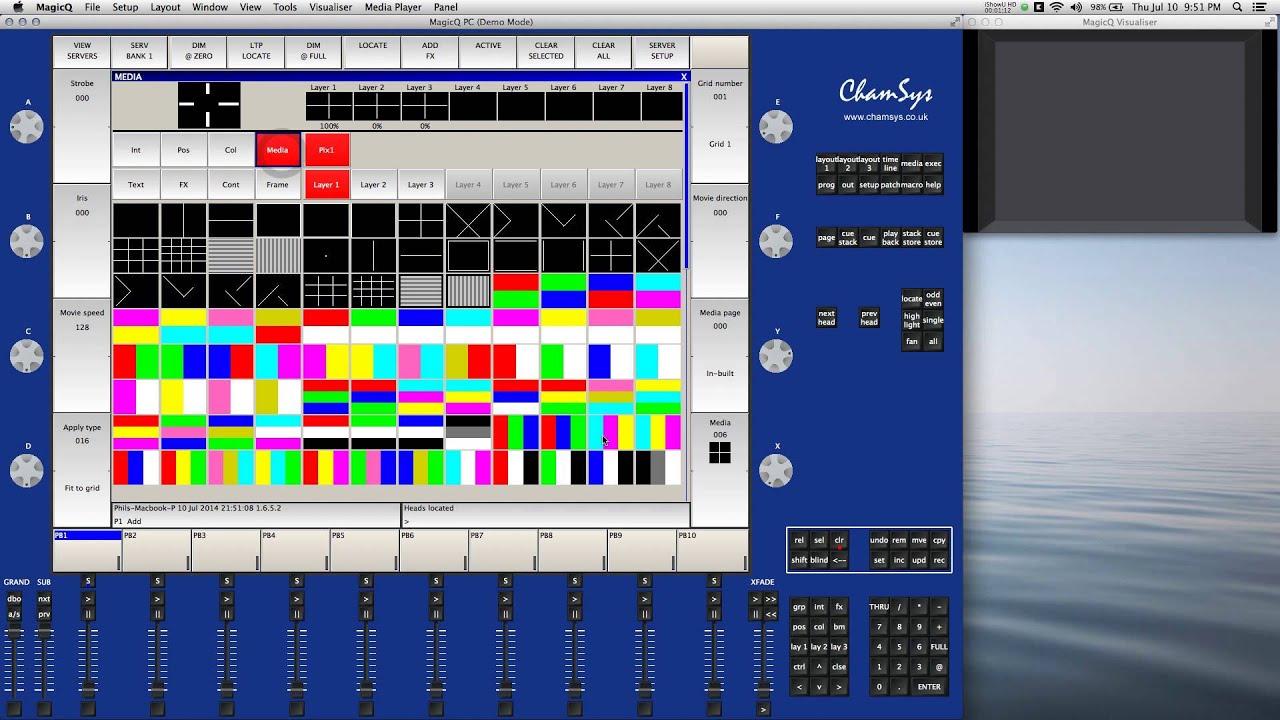Turn encoder wheel A
Image resolution: width=1280 pixels, height=720 pixels.
[27, 126]
